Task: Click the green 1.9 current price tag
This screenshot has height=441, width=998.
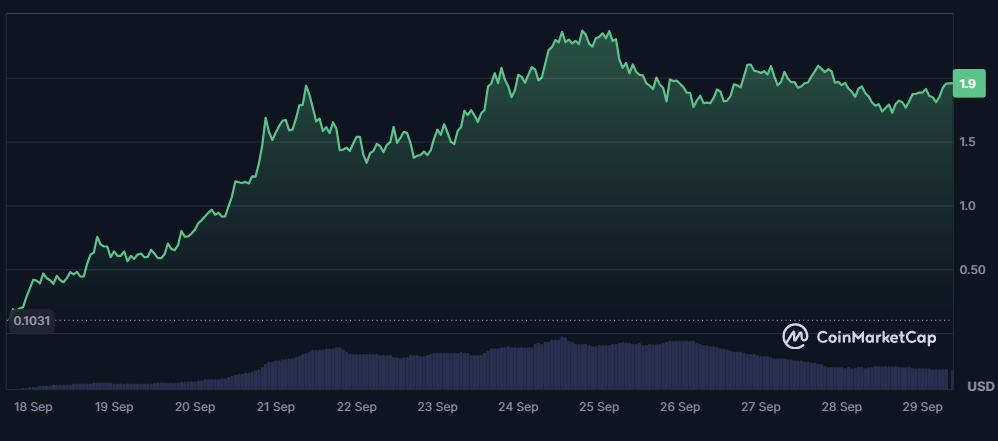Action: point(967,84)
